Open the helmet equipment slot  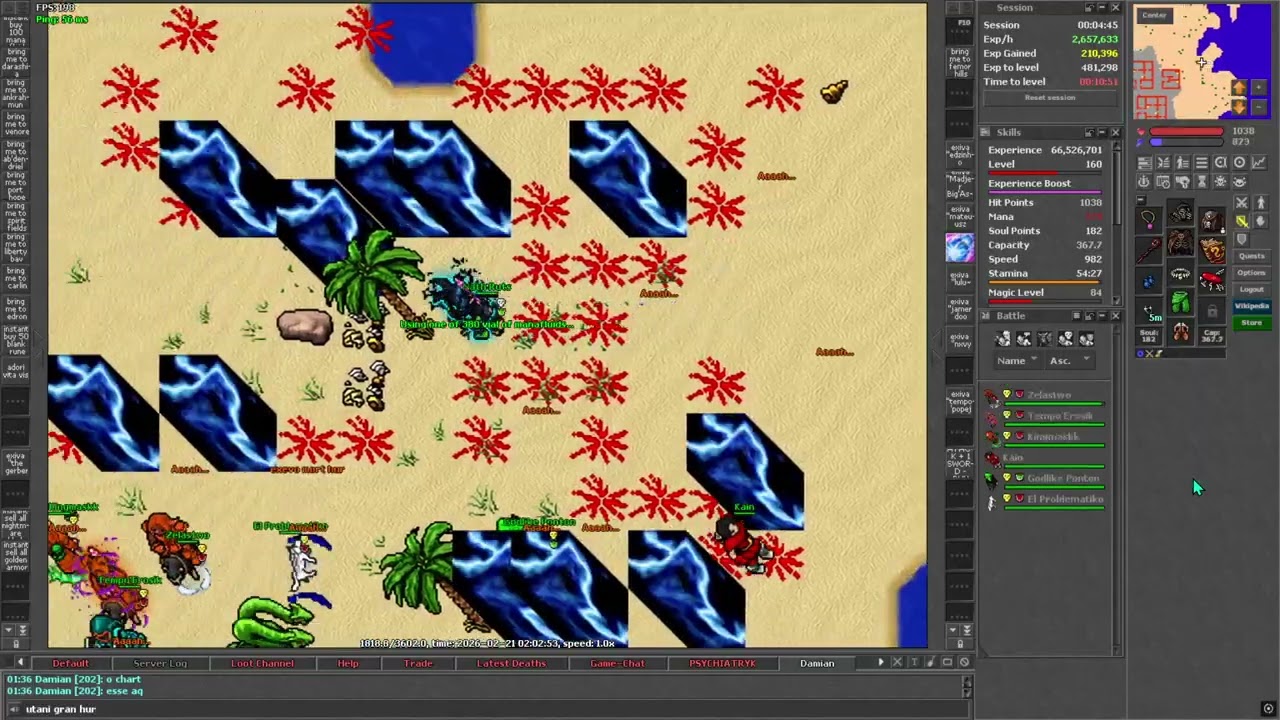[1180, 213]
